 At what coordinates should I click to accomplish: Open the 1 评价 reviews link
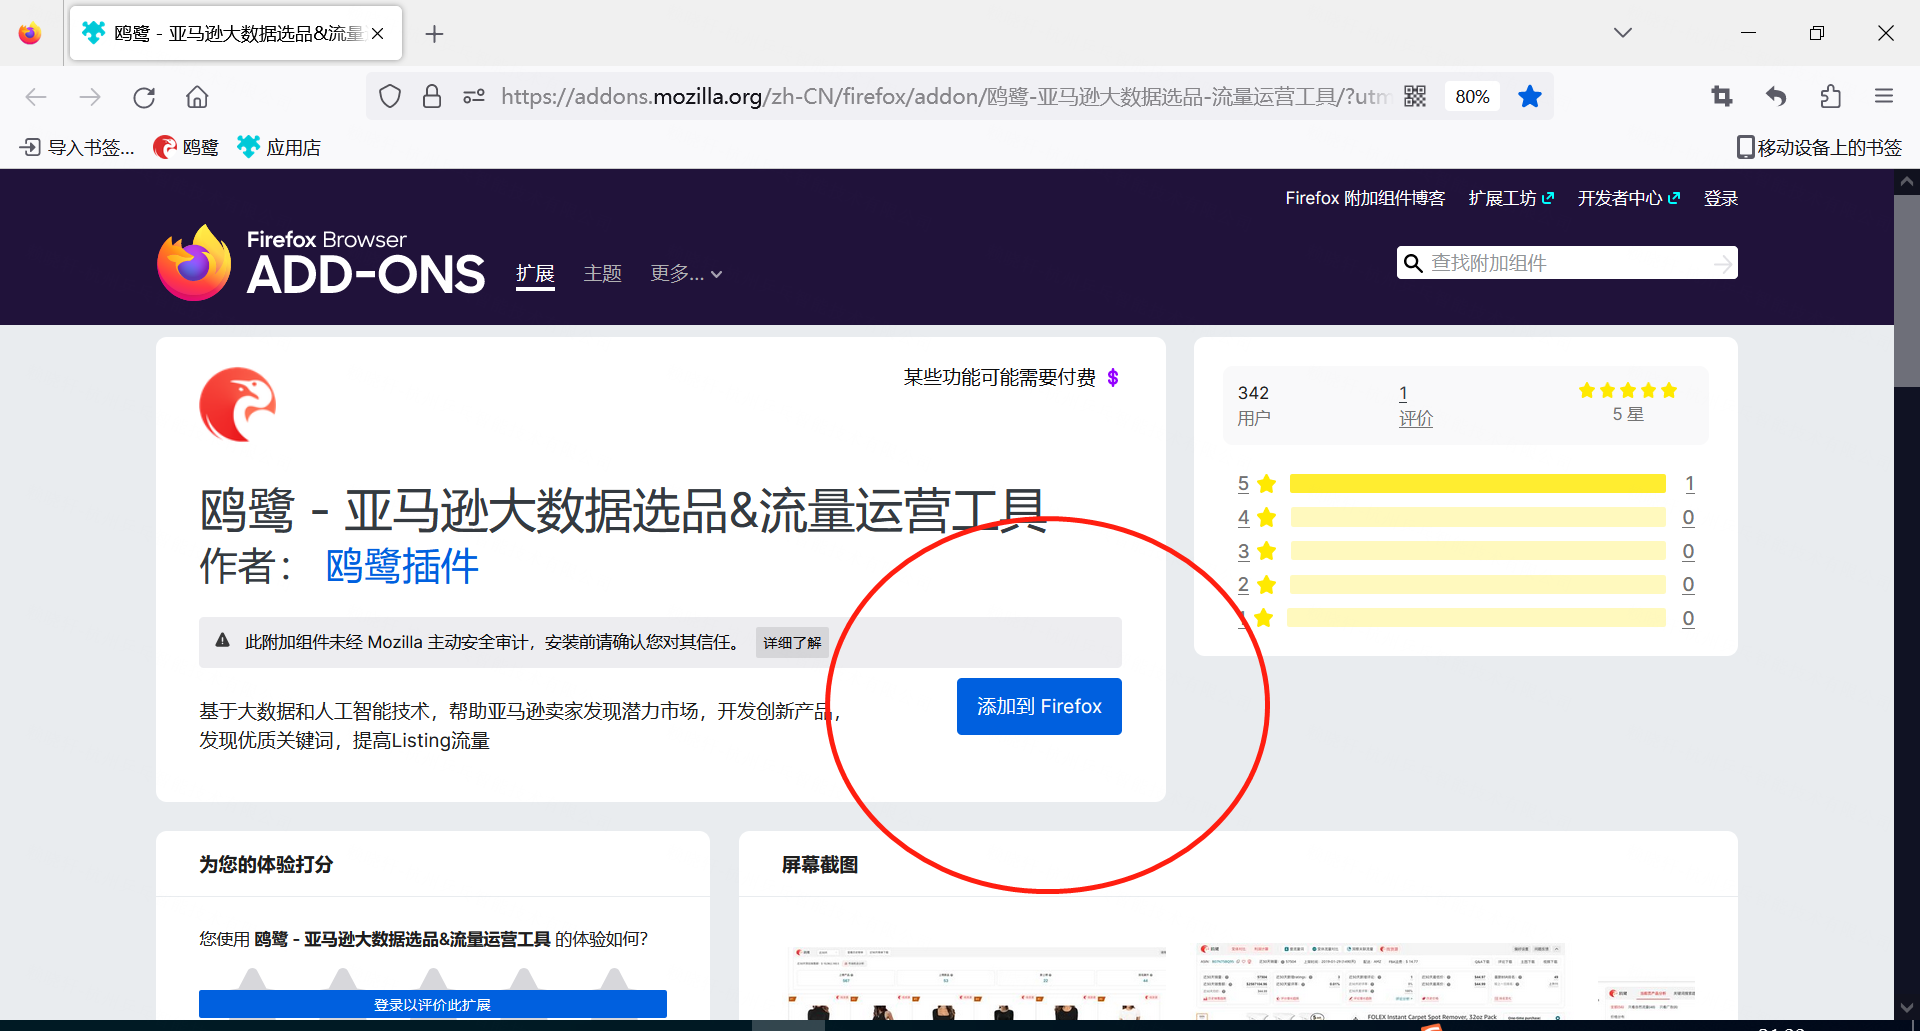[1415, 405]
